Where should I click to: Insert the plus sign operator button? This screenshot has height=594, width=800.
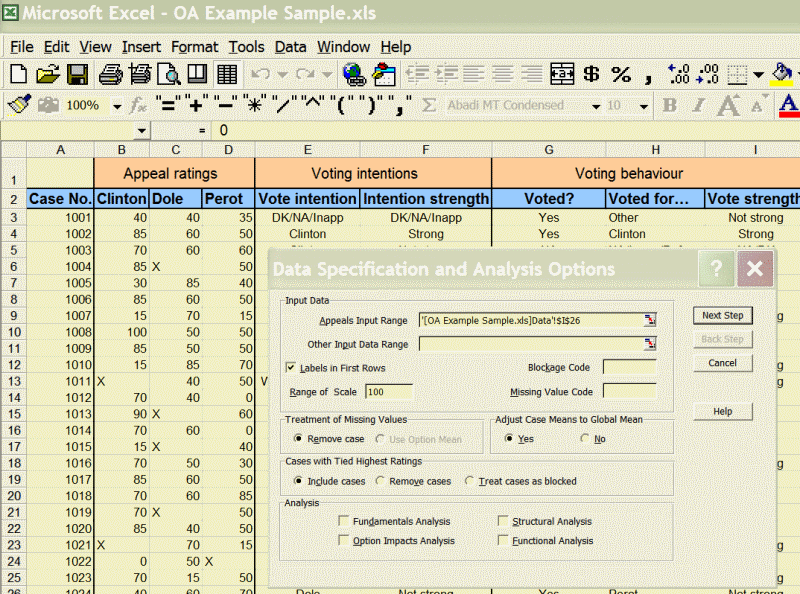tap(196, 104)
